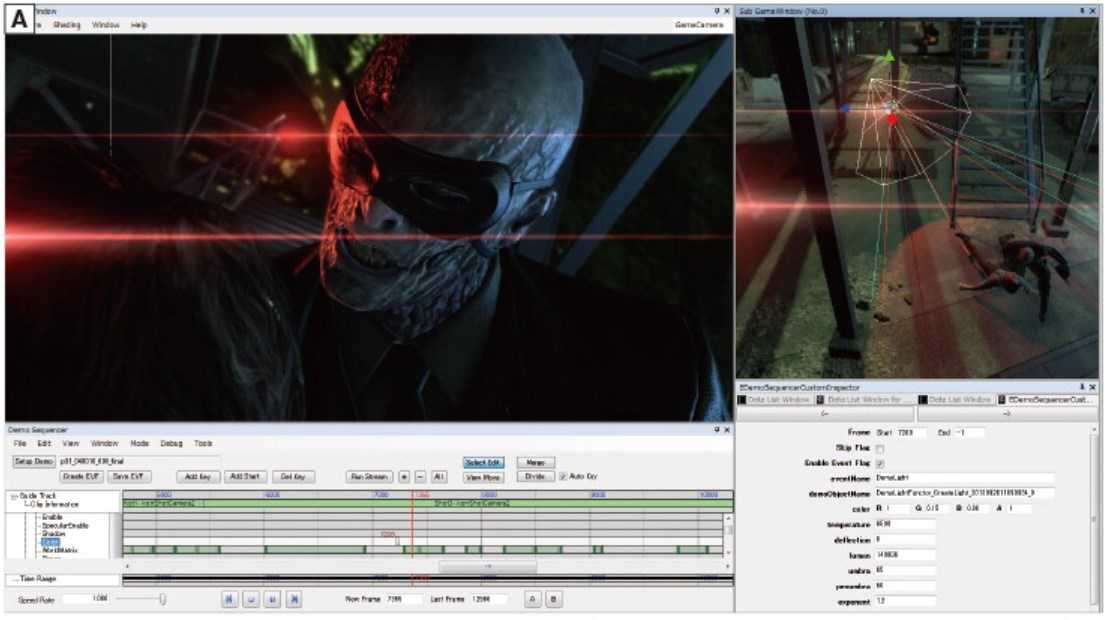This screenshot has height=620, width=1105.
Task: Click the minus zoom button in sequencer toolbar
Action: pyautogui.click(x=420, y=477)
